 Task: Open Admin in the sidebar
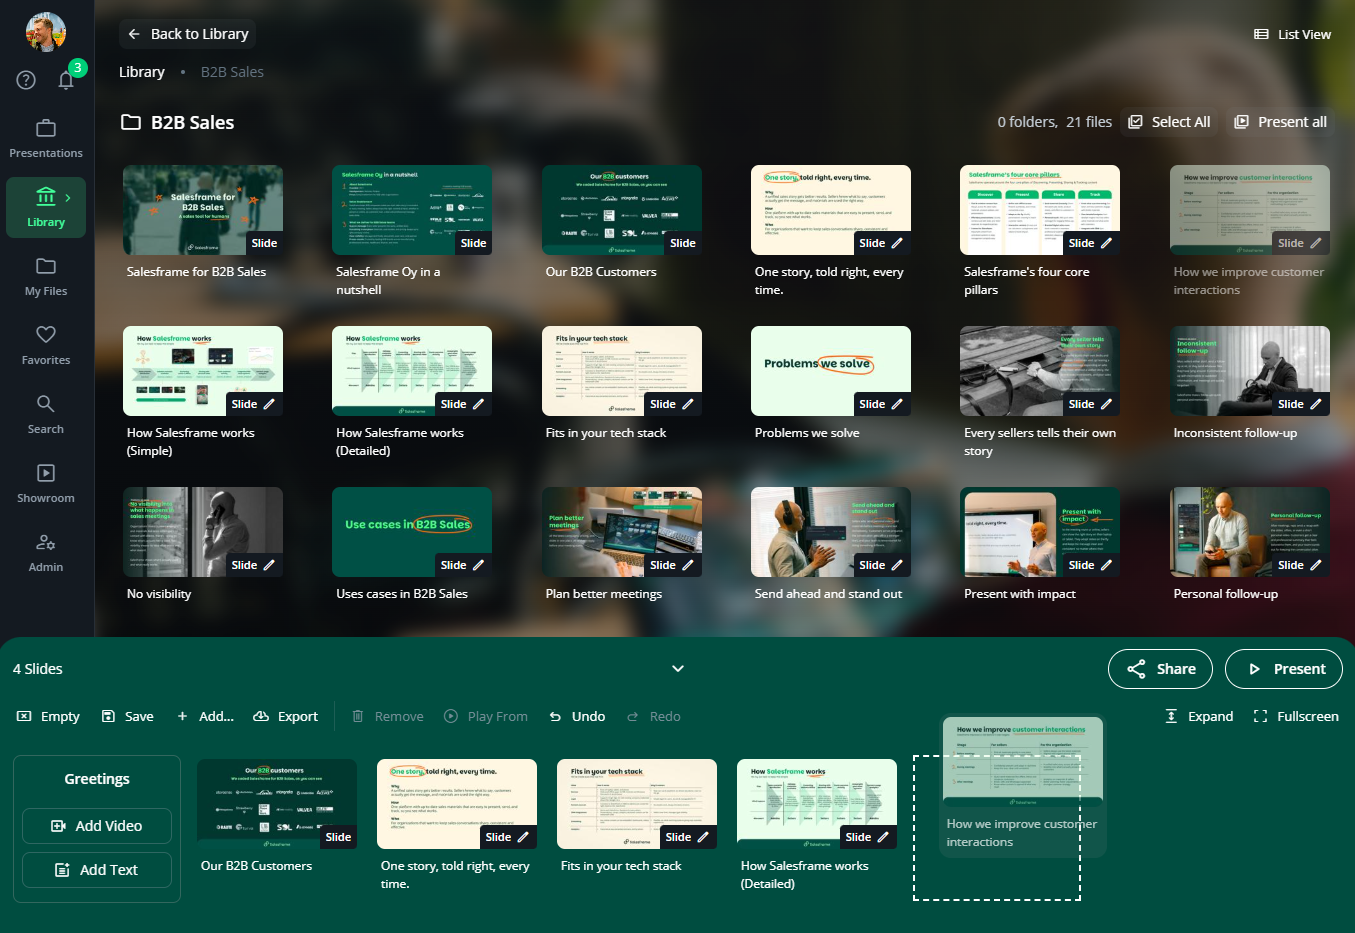pos(46,552)
